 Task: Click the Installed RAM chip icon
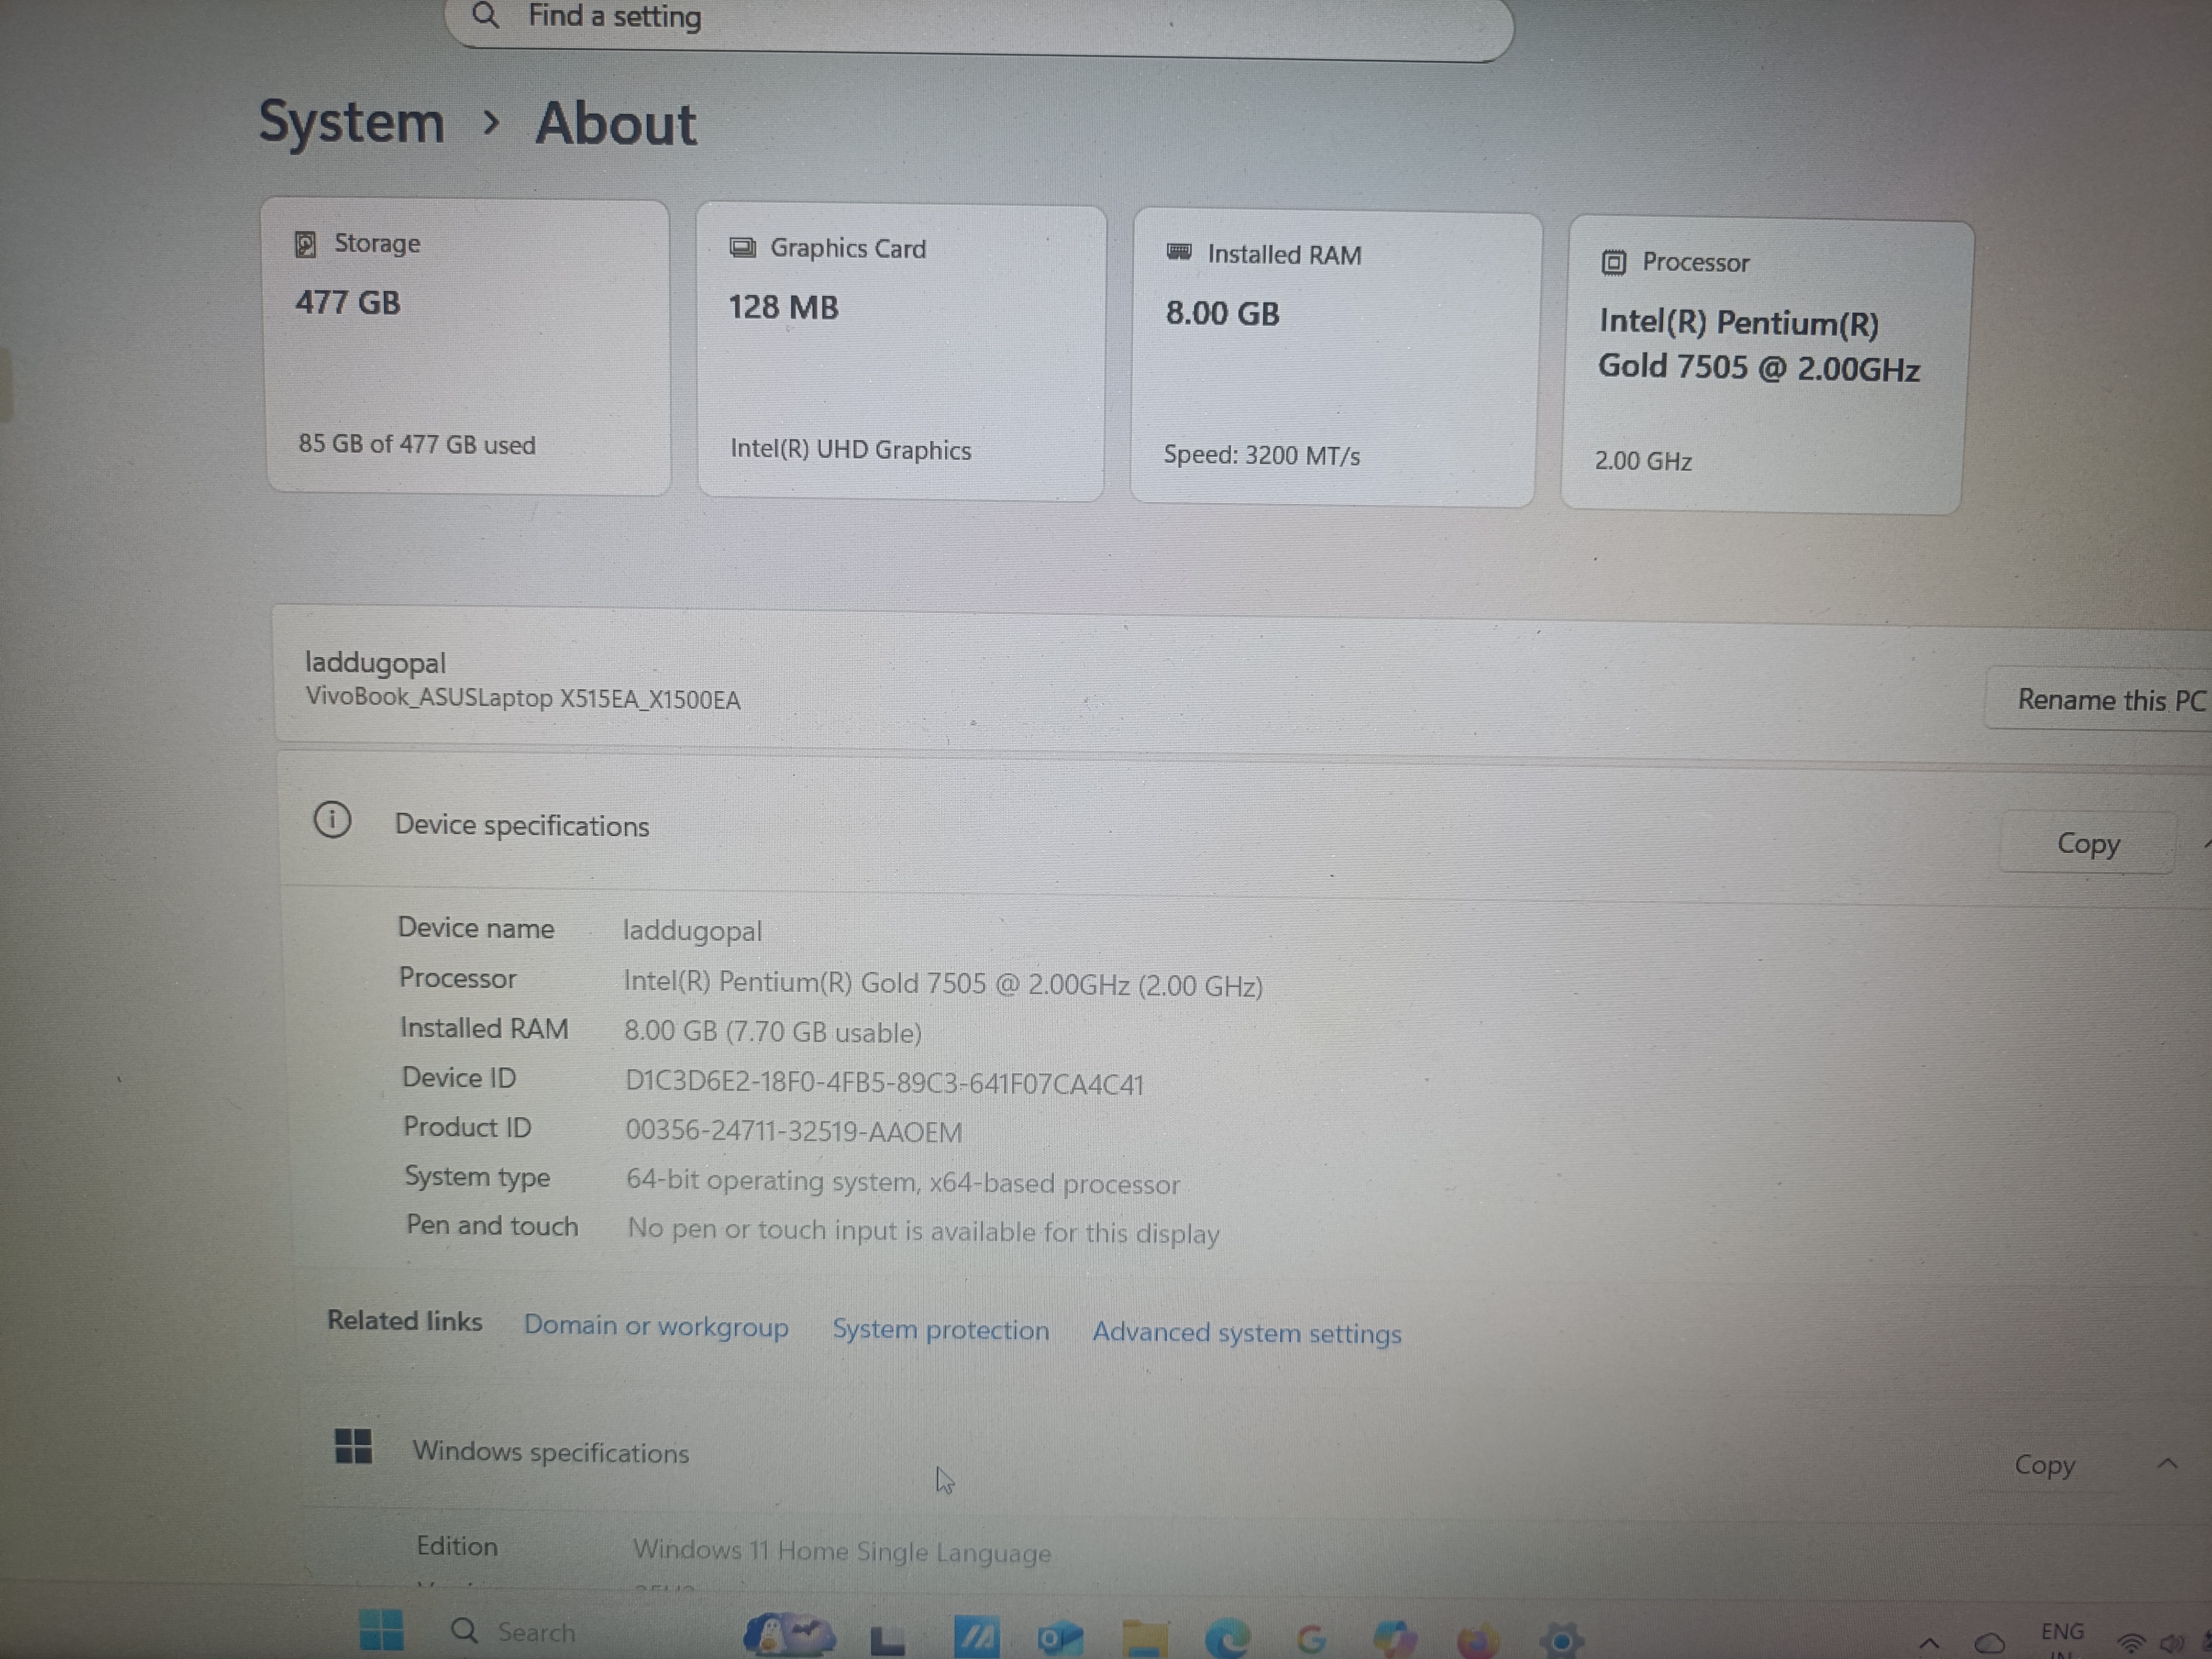[x=1179, y=252]
